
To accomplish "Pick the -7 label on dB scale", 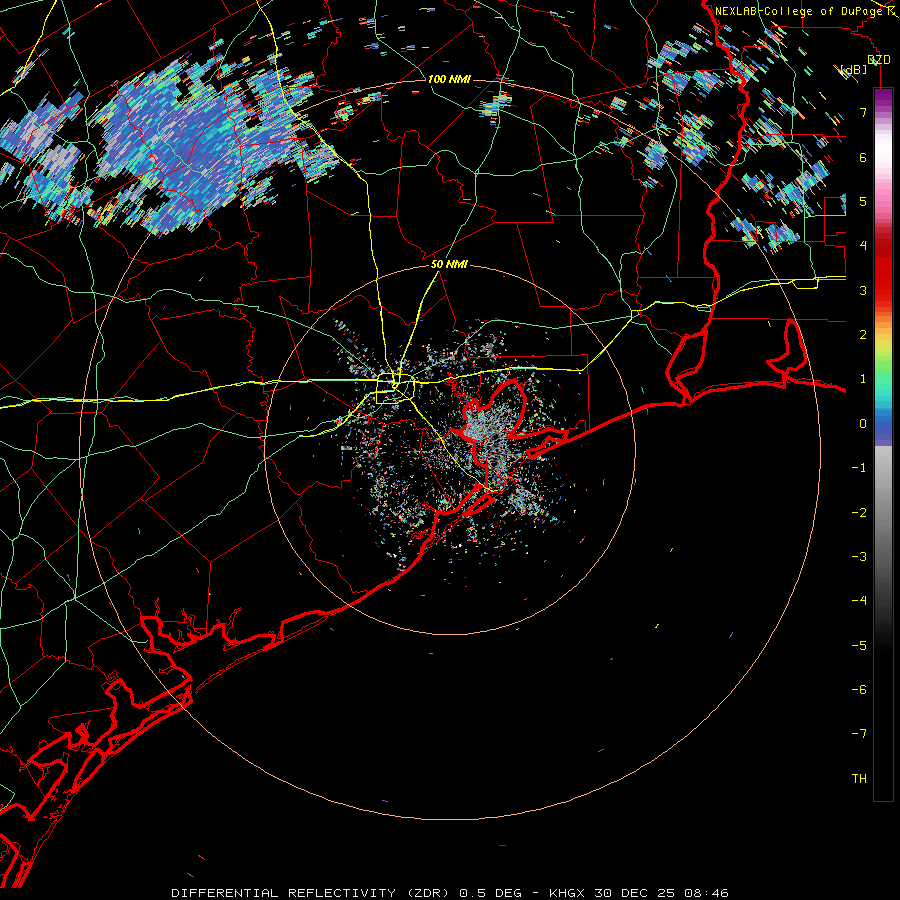I will coord(859,734).
